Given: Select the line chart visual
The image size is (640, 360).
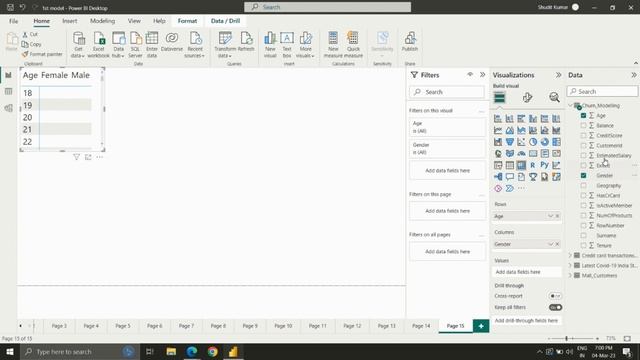Looking at the screenshot, I should 498,130.
